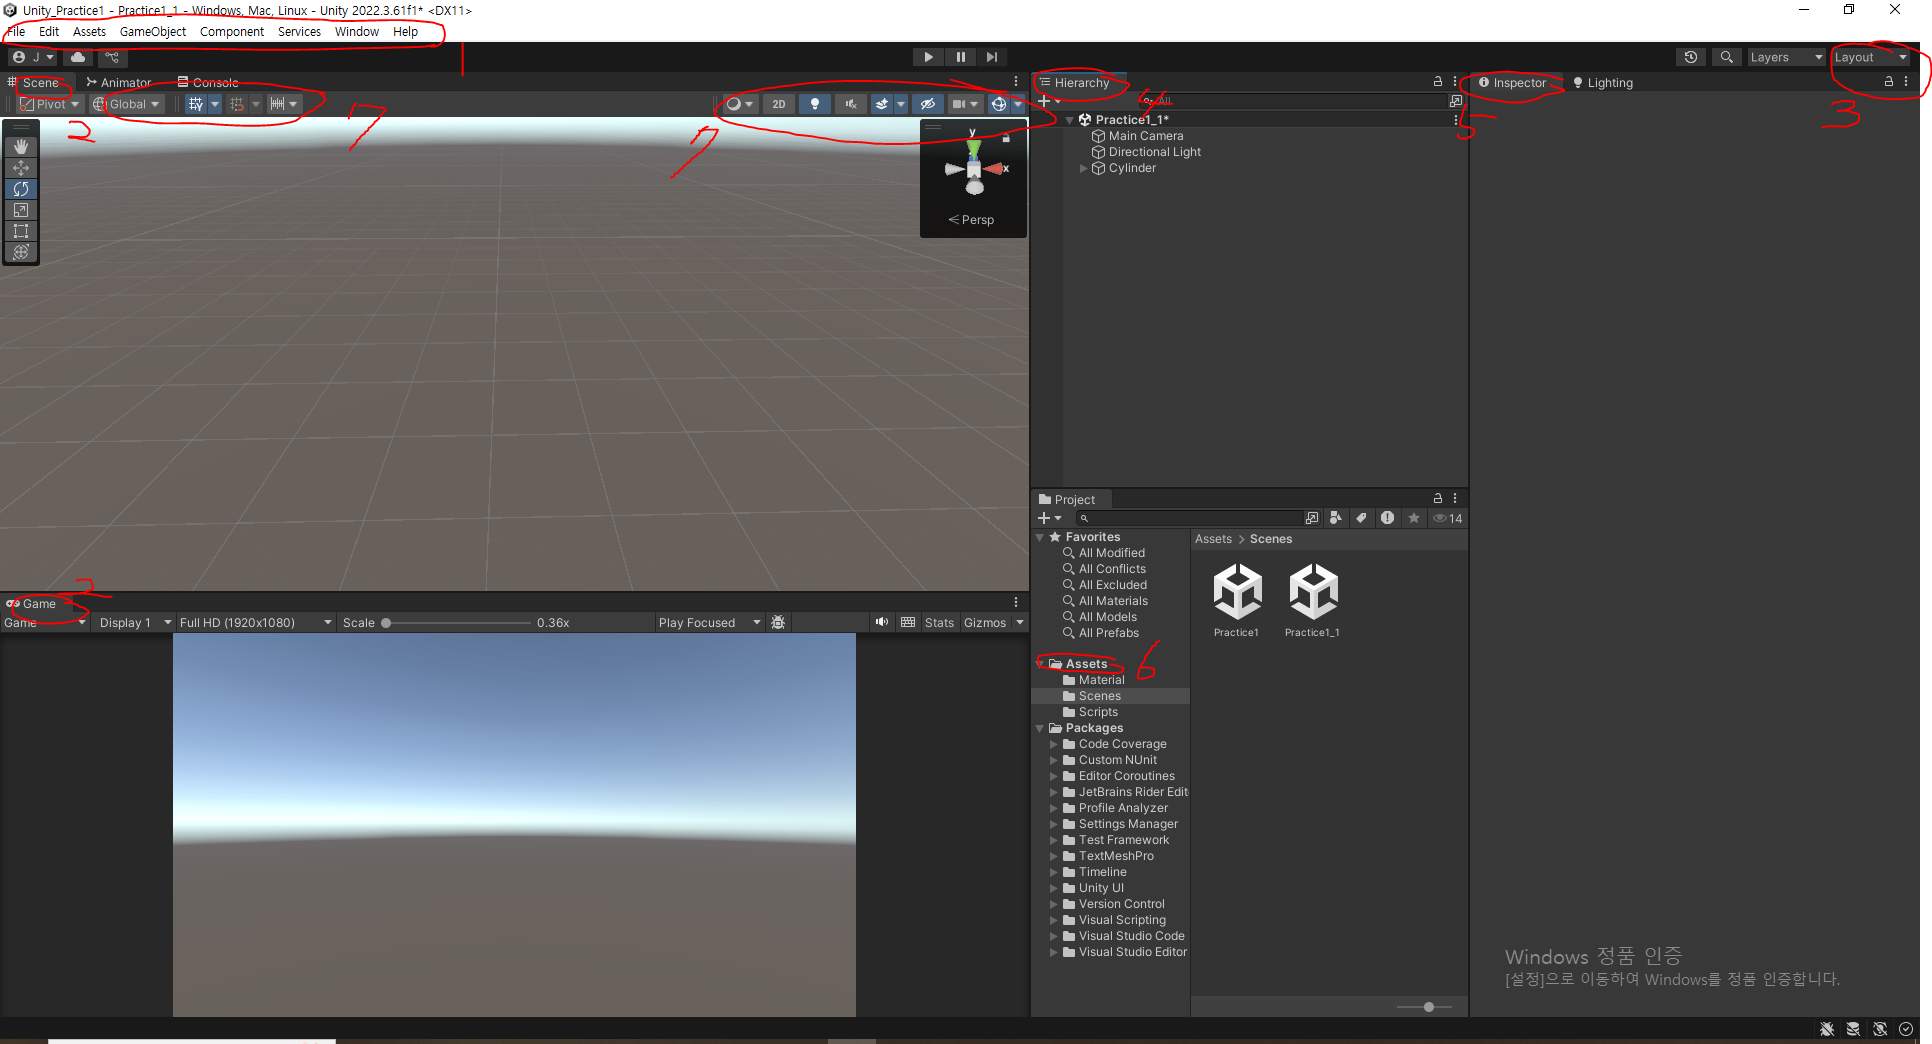This screenshot has width=1932, height=1044.
Task: Start Play mode
Action: pos(928,57)
